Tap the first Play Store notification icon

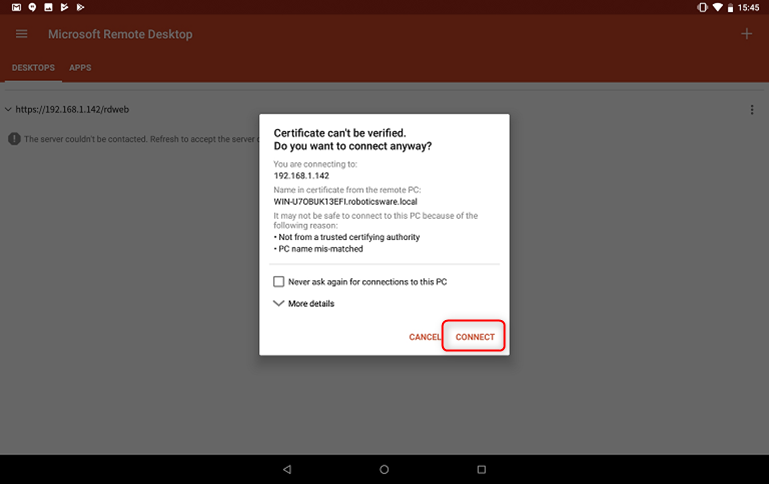point(64,7)
